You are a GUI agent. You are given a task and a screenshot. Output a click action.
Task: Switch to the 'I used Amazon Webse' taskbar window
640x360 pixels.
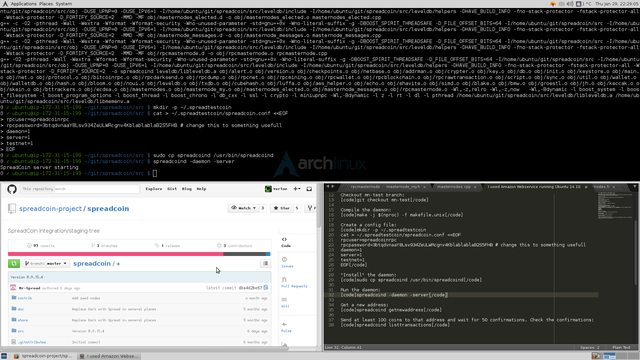(x=109, y=356)
